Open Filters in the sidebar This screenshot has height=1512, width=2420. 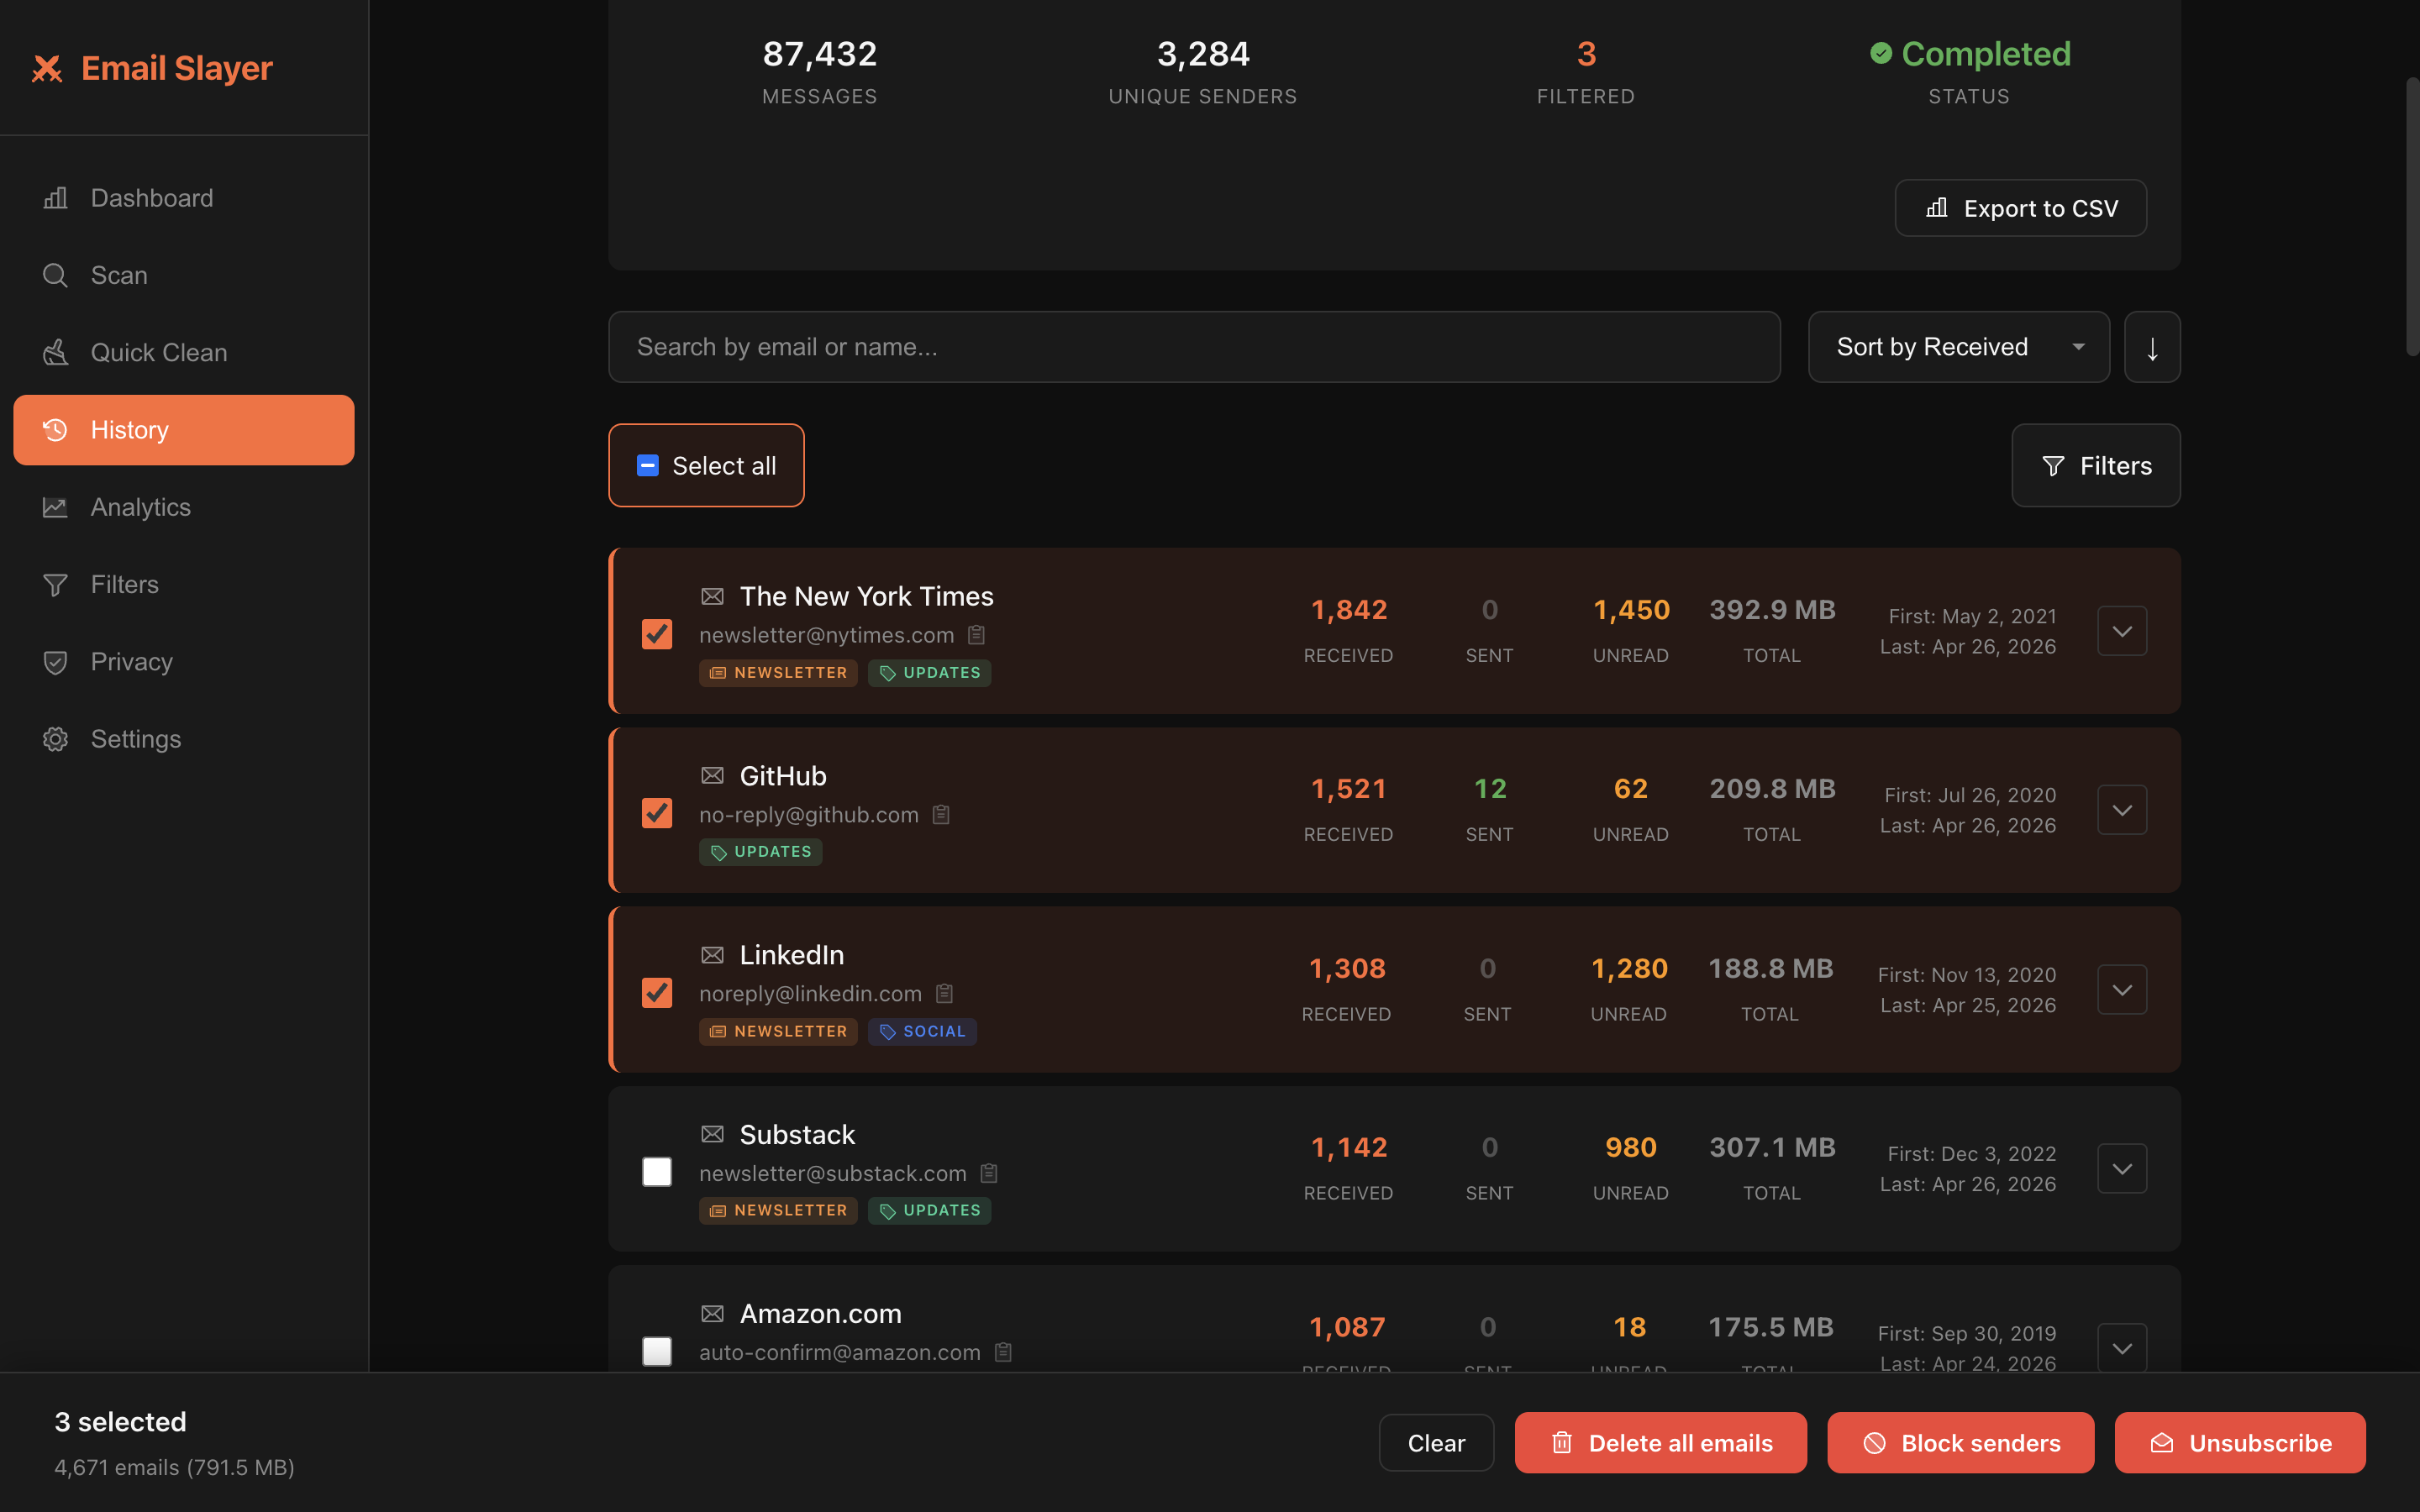tap(184, 584)
